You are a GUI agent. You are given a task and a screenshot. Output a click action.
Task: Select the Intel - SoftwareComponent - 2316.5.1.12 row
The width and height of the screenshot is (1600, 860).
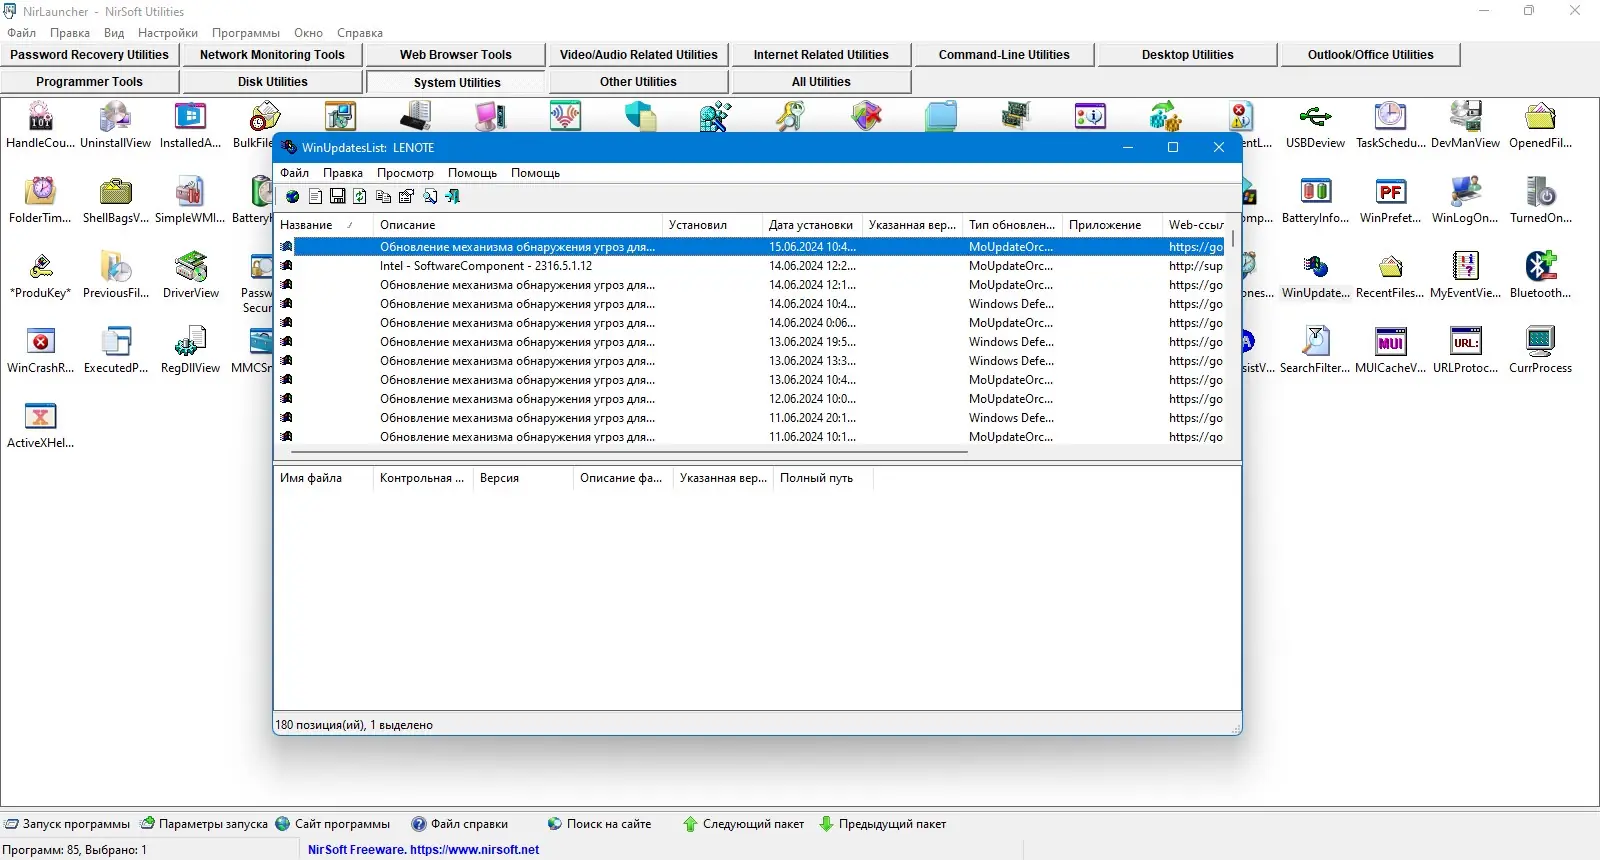750,266
